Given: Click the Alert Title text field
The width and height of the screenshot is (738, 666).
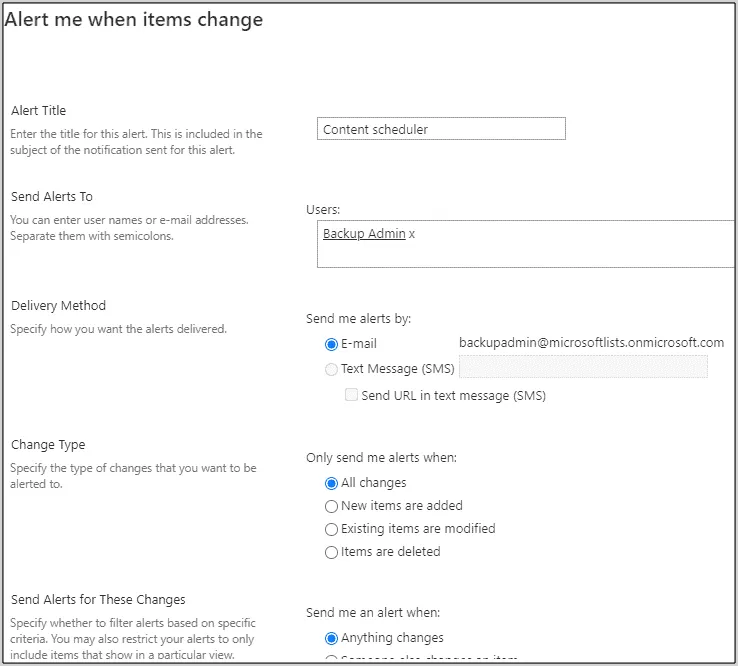Looking at the screenshot, I should [x=440, y=129].
